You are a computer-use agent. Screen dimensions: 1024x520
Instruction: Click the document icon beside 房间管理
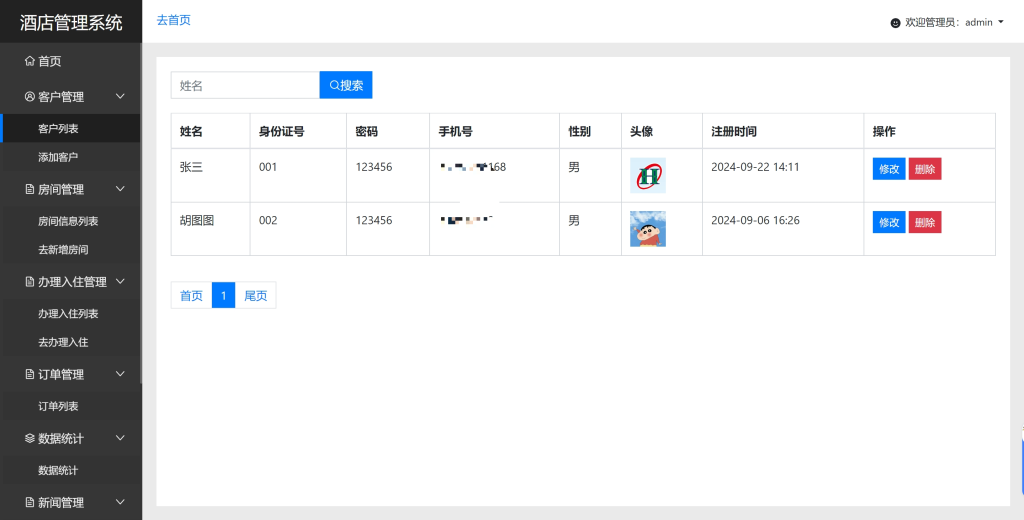(x=29, y=189)
